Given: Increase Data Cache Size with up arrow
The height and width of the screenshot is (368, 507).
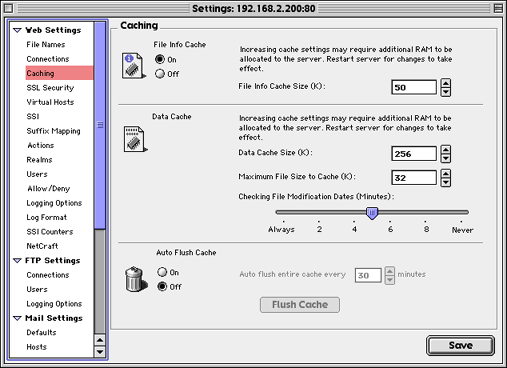Looking at the screenshot, I should (x=446, y=149).
